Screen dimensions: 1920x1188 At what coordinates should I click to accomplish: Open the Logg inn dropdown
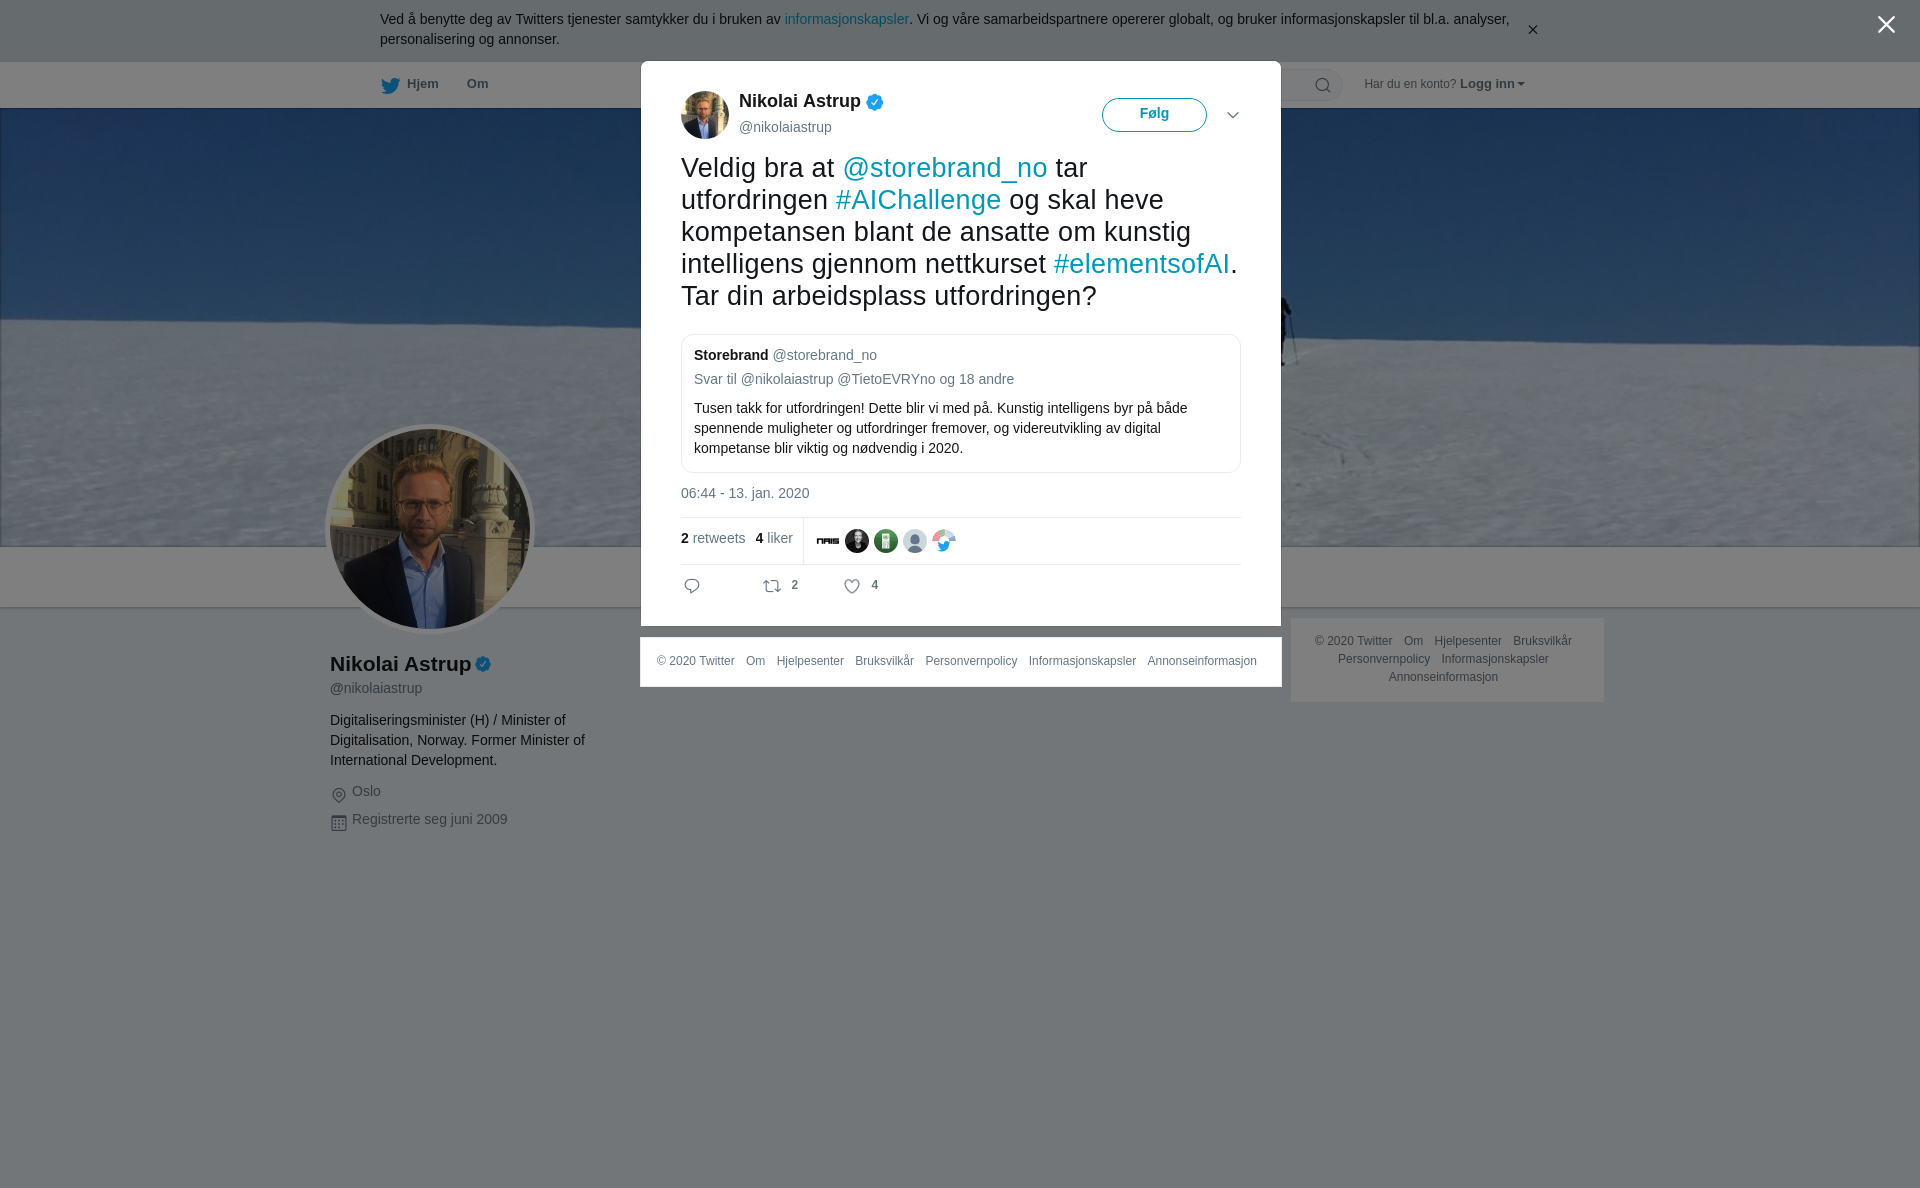click(1492, 84)
